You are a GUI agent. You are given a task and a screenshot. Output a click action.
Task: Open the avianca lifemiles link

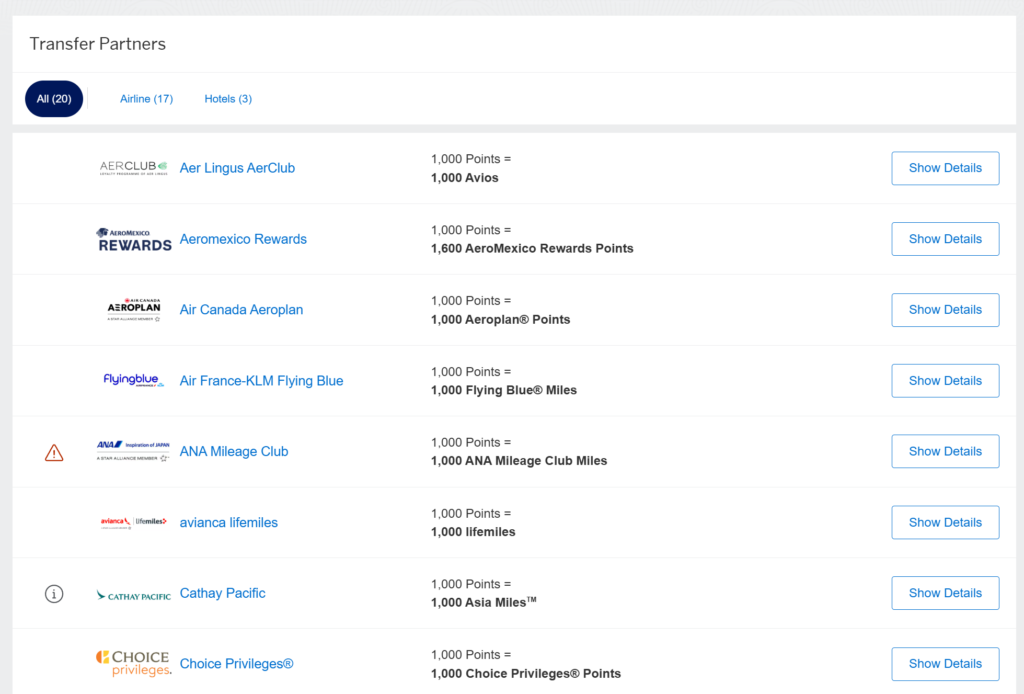coord(229,522)
